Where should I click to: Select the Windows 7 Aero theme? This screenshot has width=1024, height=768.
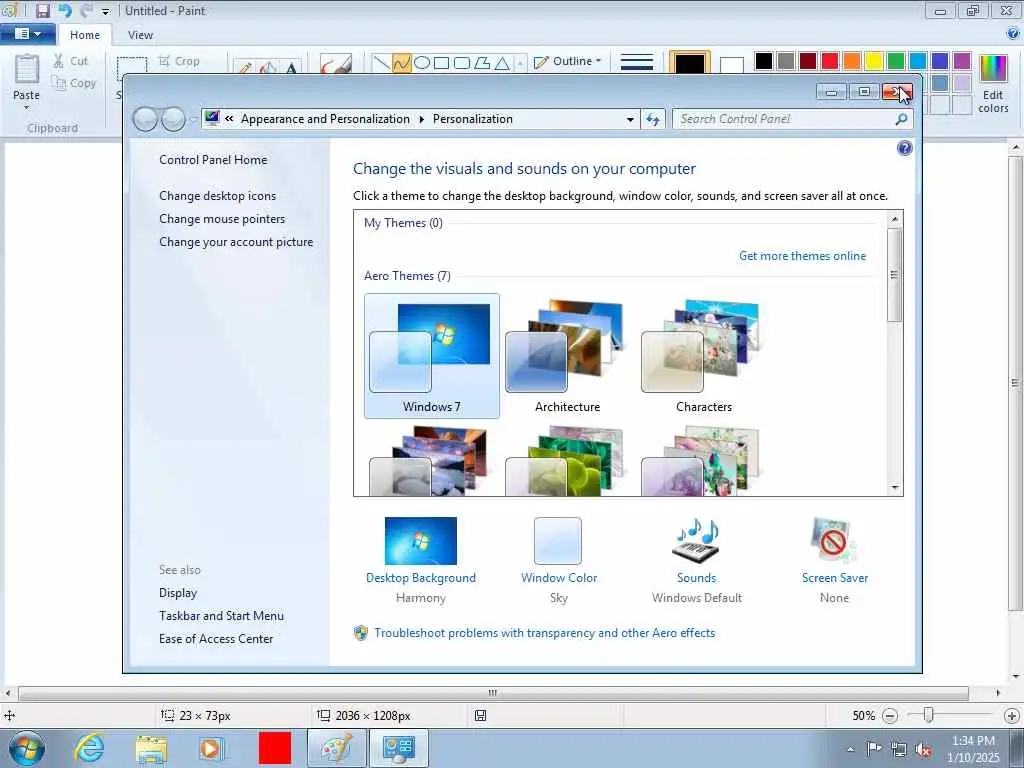click(x=432, y=356)
